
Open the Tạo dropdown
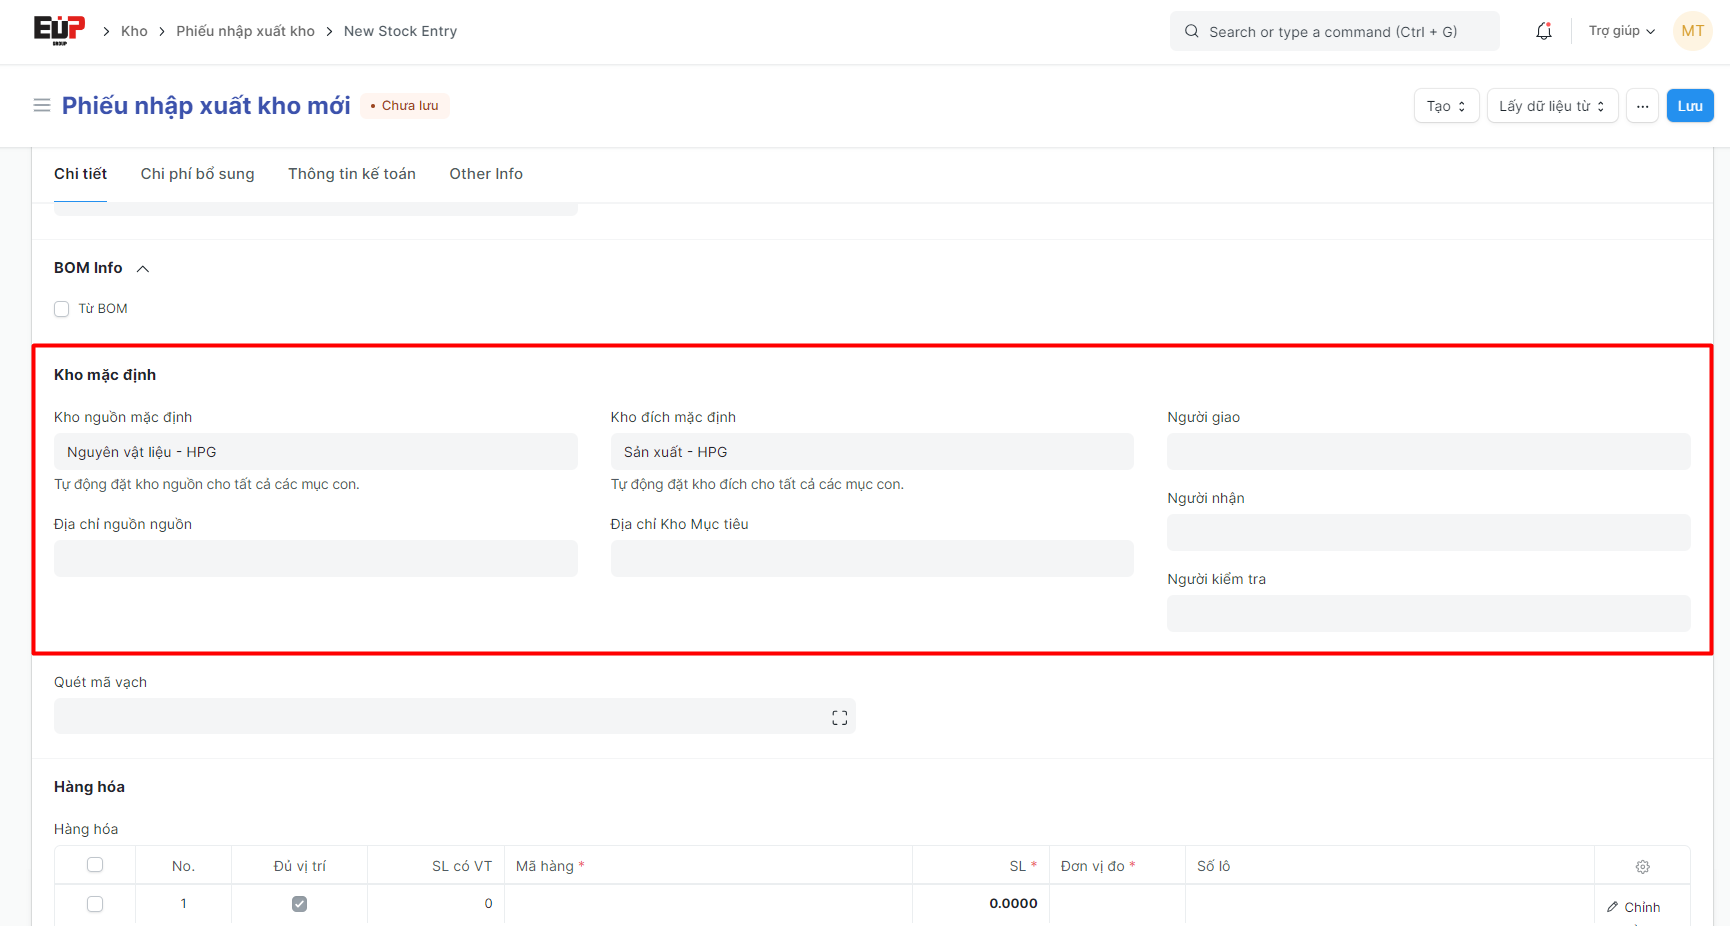tap(1446, 106)
